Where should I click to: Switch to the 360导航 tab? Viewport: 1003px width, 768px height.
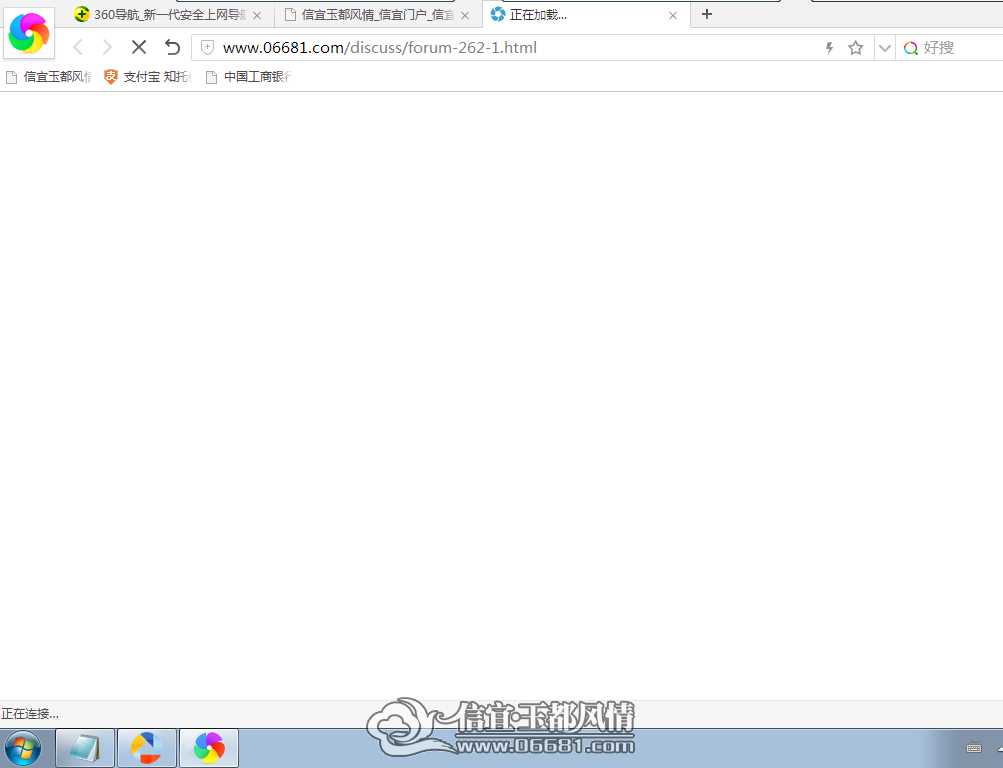tap(168, 15)
